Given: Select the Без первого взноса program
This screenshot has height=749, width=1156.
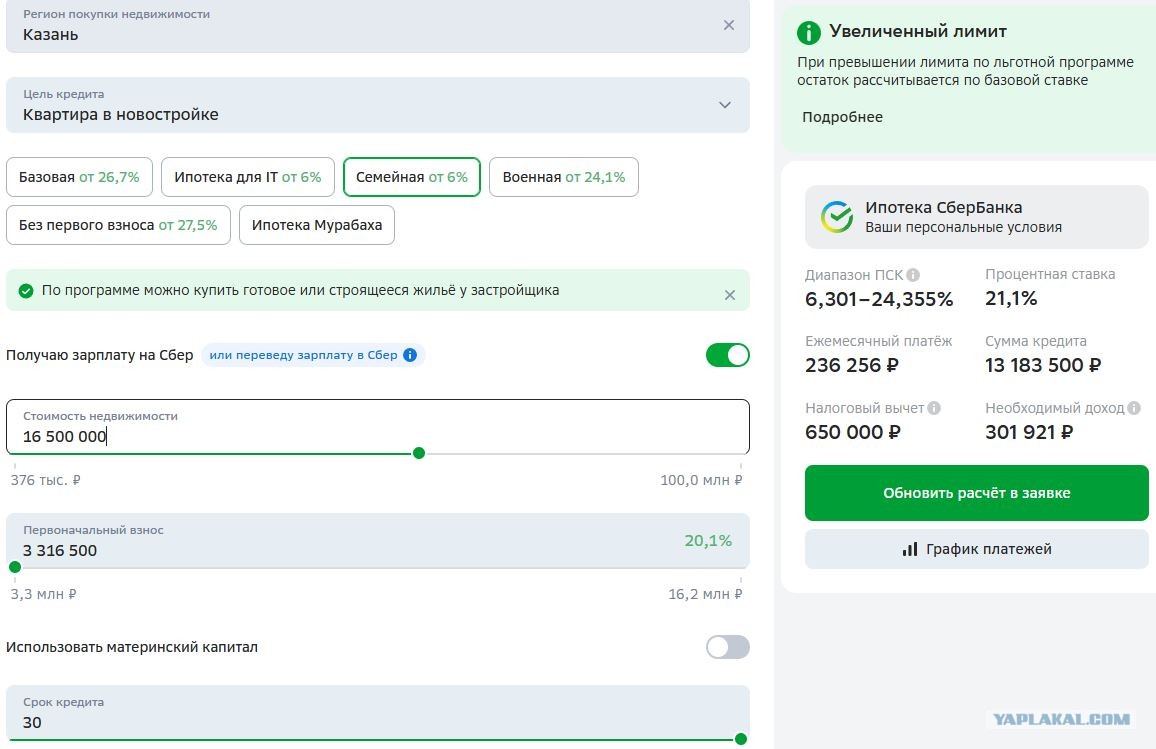Looking at the screenshot, I should 118,225.
